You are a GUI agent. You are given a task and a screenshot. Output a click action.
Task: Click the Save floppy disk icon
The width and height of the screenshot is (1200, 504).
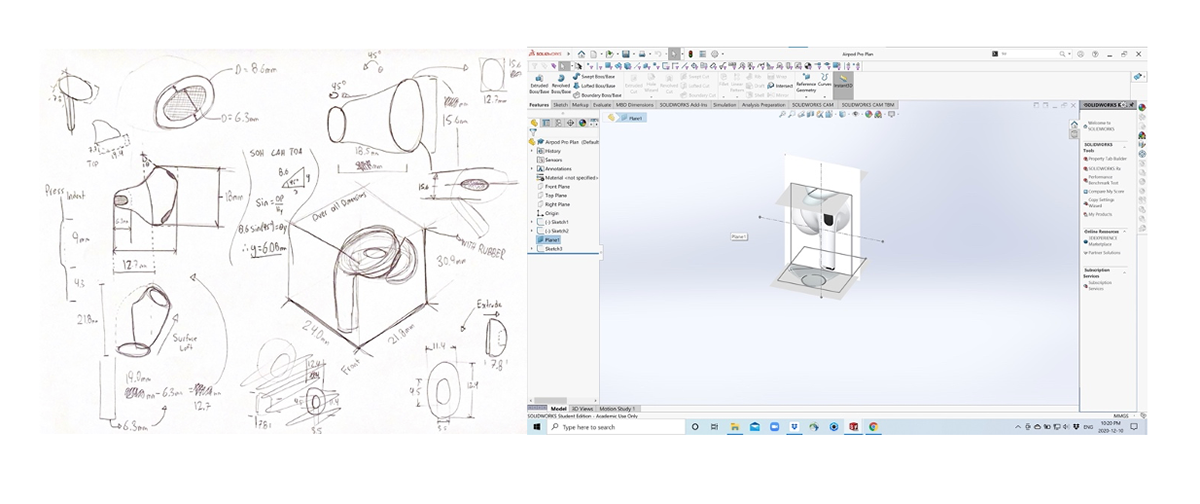626,54
